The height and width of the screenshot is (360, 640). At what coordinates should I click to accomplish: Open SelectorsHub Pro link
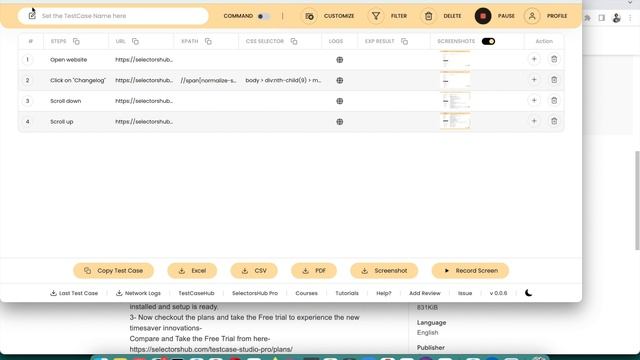[255, 293]
